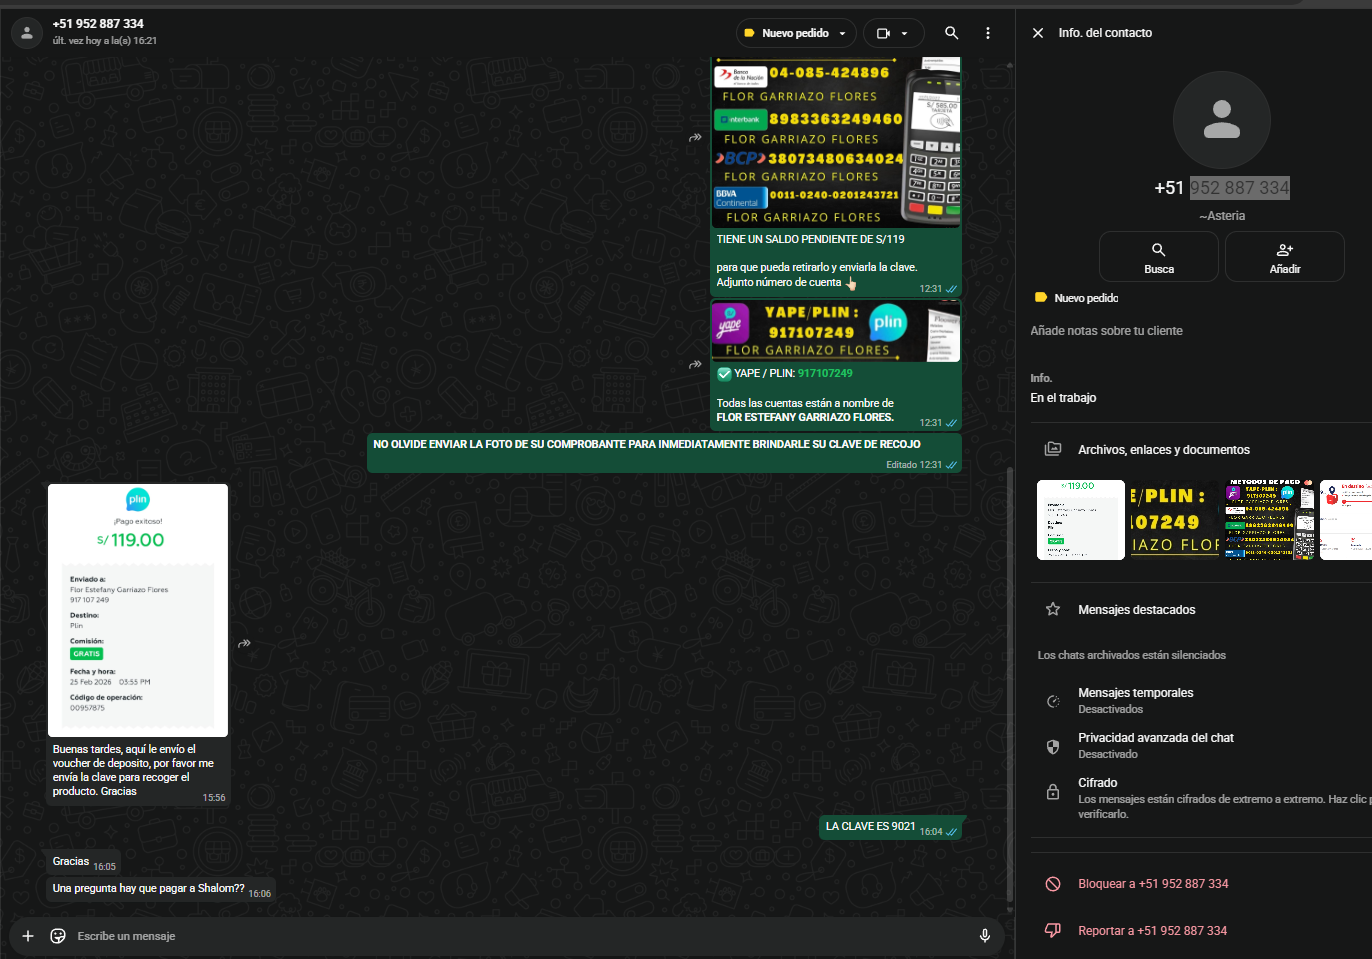This screenshot has height=959, width=1372.
Task: Open Privacidad avanzada del chat setting
Action: tap(1155, 745)
